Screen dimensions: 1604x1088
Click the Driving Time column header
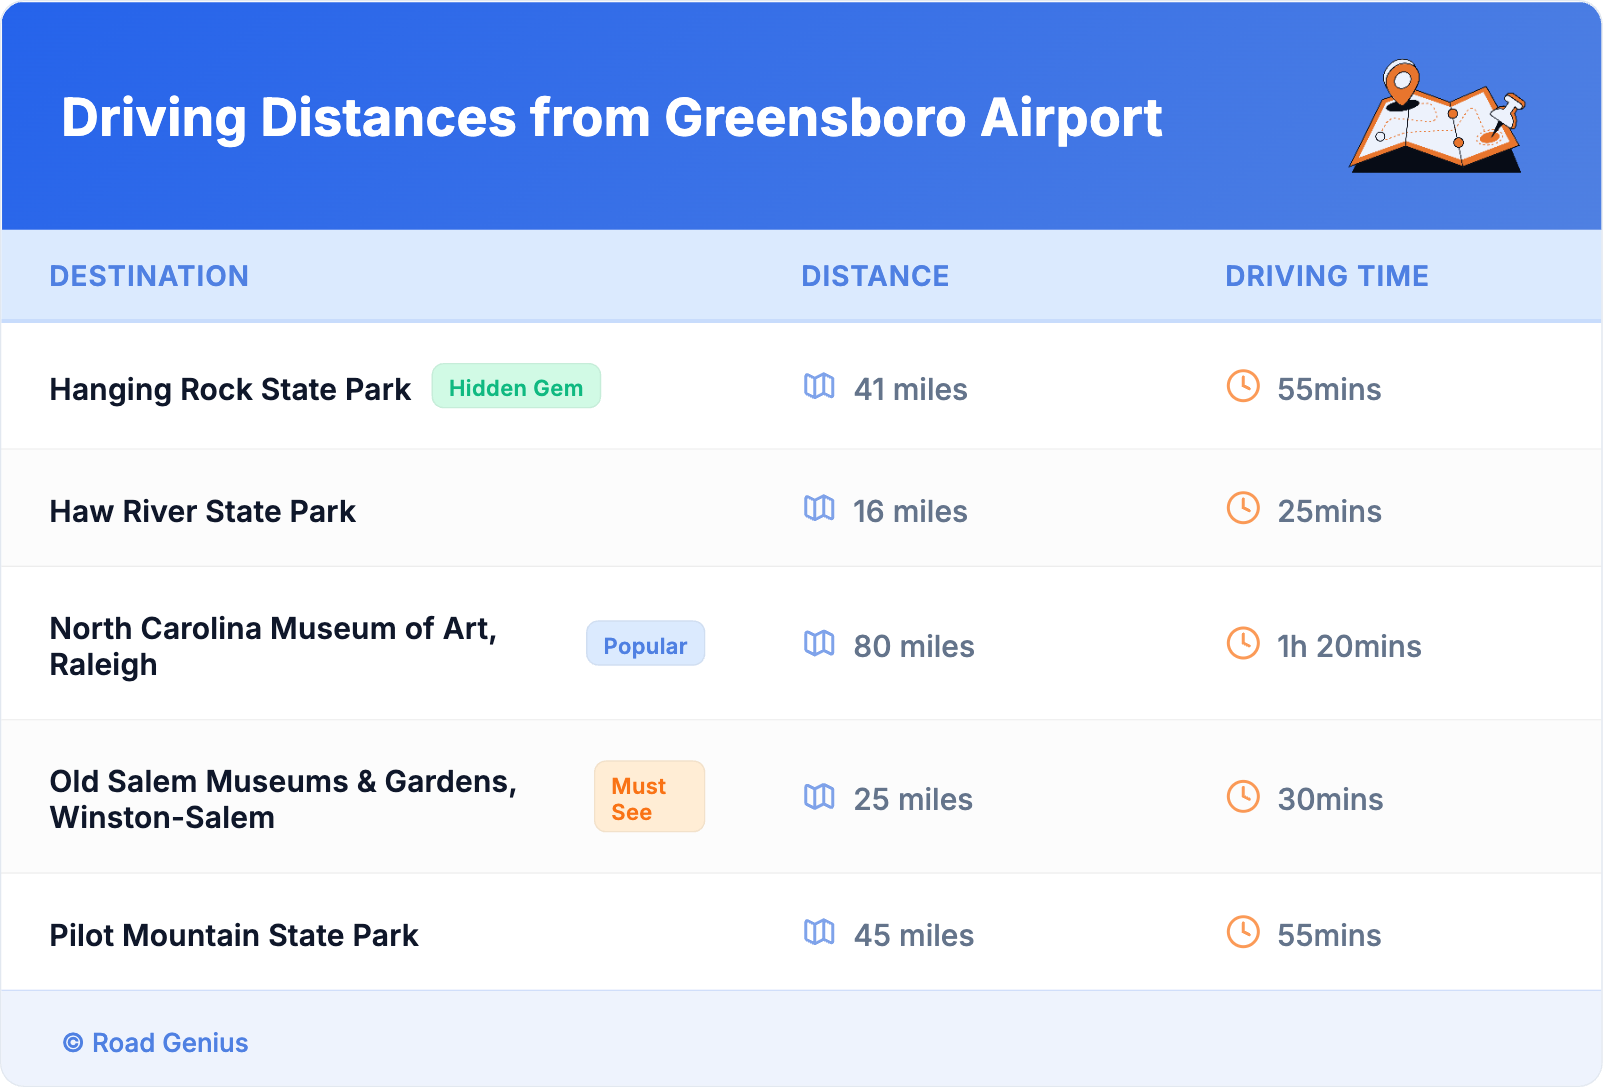point(1327,276)
